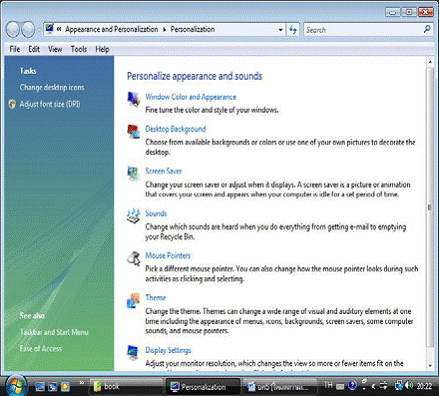
Task: Click the keyboard icon in language bar
Action: (x=340, y=386)
